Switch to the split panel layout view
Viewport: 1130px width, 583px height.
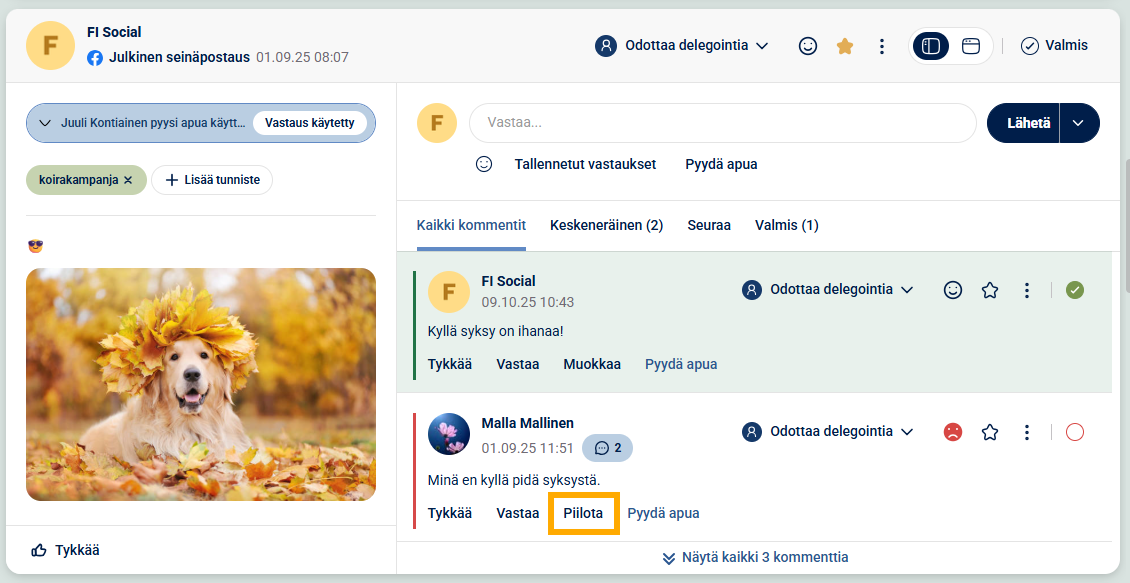click(931, 46)
